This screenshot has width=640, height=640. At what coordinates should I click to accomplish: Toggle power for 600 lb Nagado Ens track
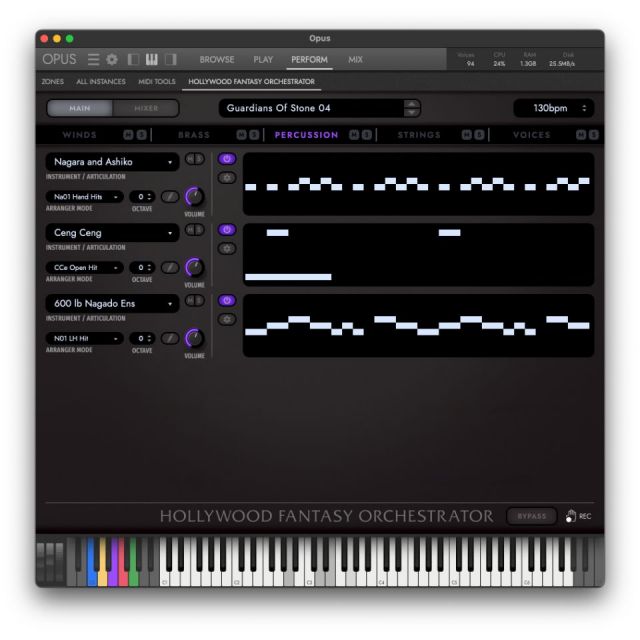(x=227, y=300)
